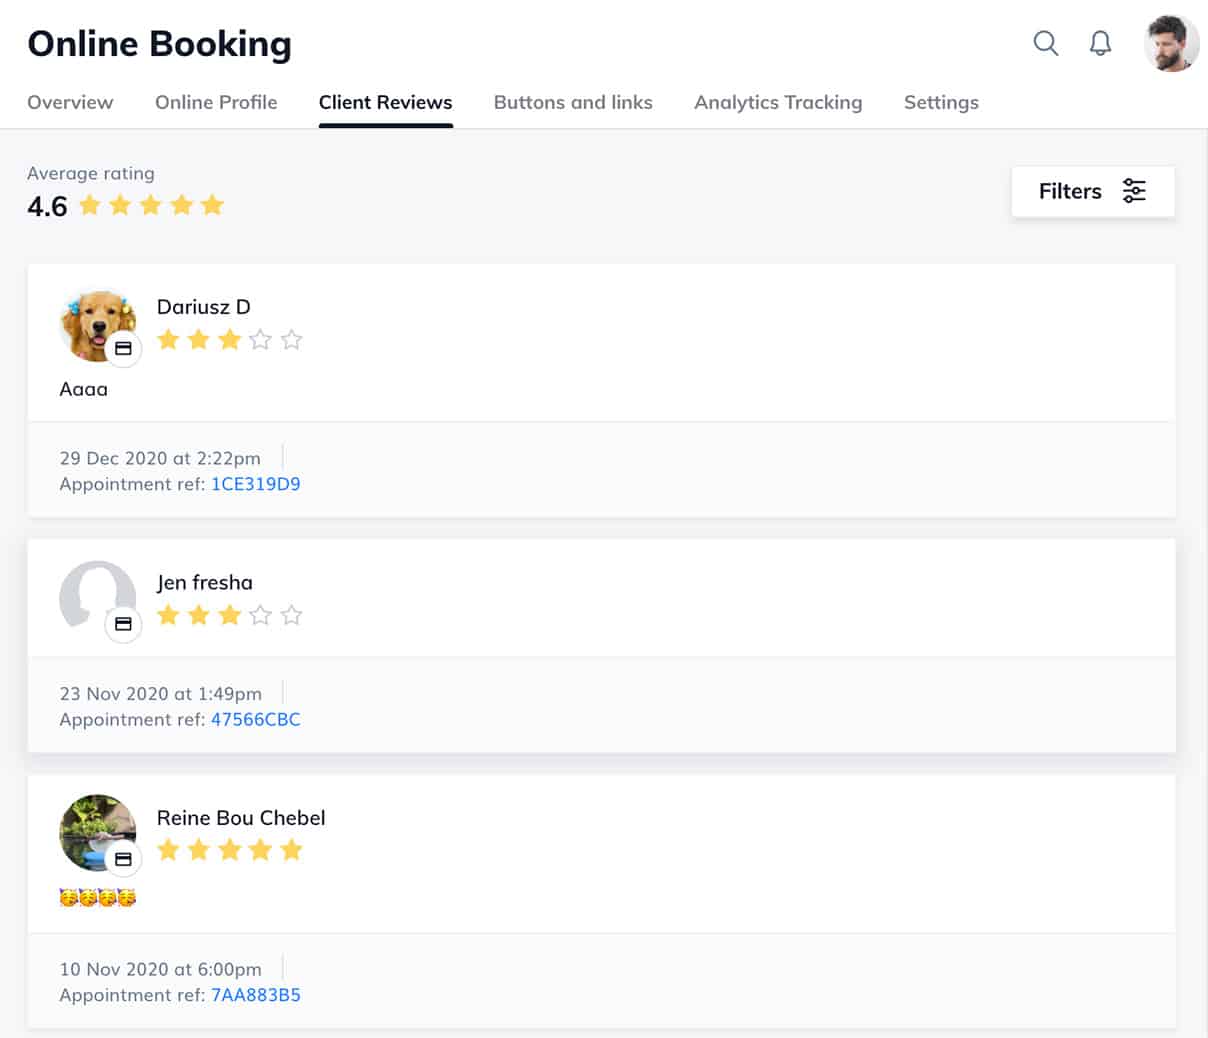1208x1038 pixels.
Task: Open the Buttons and links tab
Action: (573, 102)
